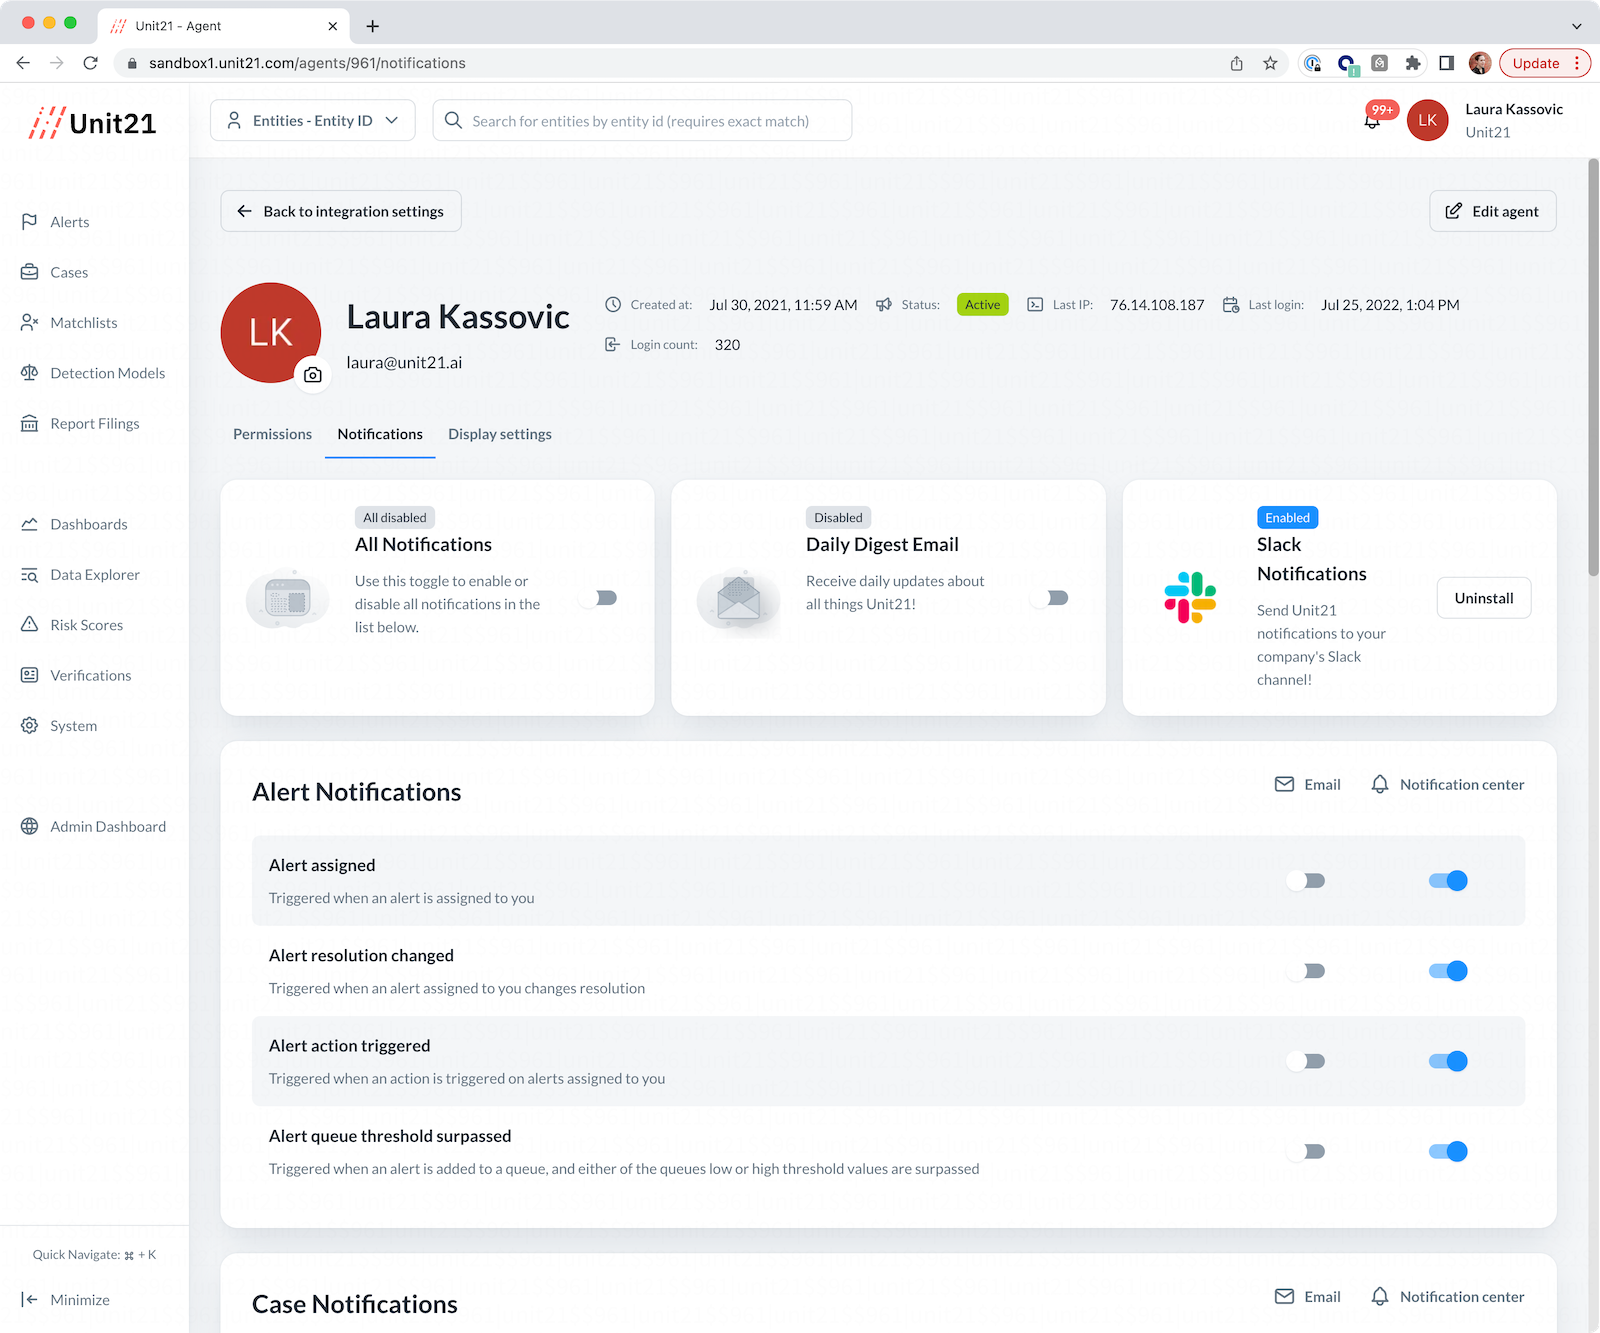The width and height of the screenshot is (1600, 1333).
Task: Enable the Daily Digest Email switch
Action: click(x=1052, y=597)
